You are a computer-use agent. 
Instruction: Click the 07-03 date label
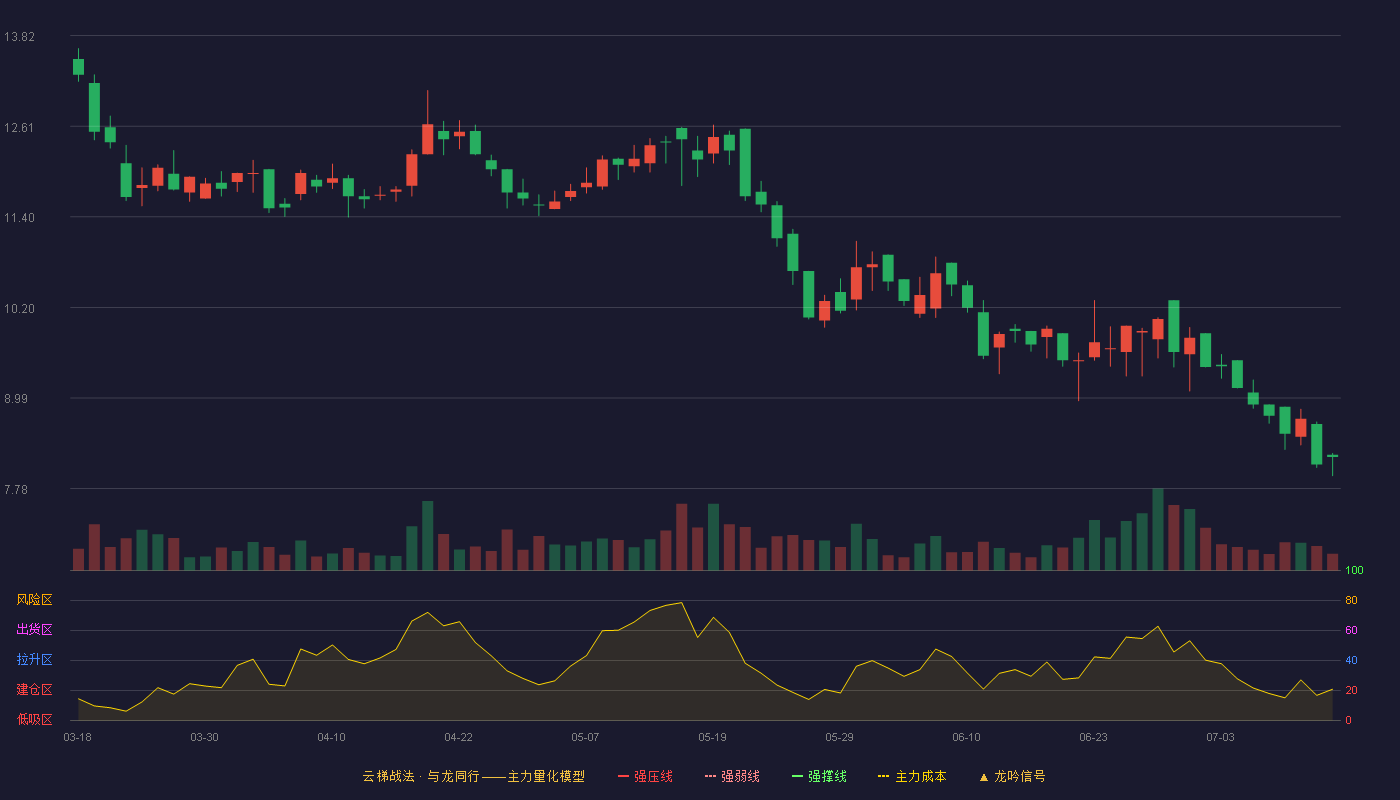tap(1220, 737)
